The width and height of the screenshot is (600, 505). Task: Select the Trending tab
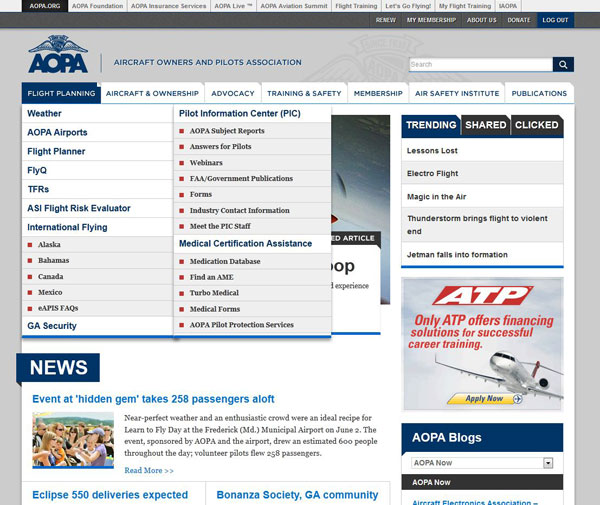click(x=431, y=125)
